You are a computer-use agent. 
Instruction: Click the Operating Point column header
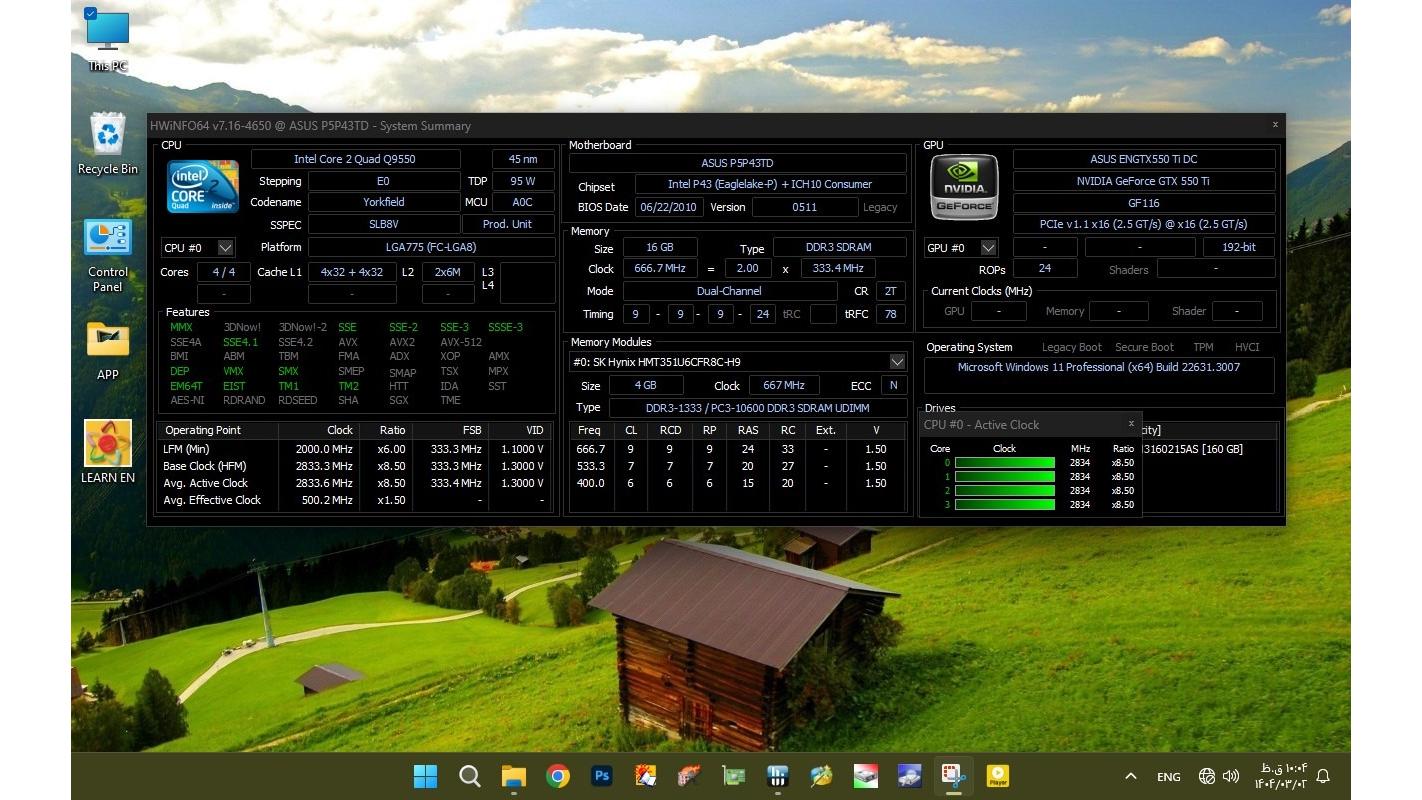point(203,430)
